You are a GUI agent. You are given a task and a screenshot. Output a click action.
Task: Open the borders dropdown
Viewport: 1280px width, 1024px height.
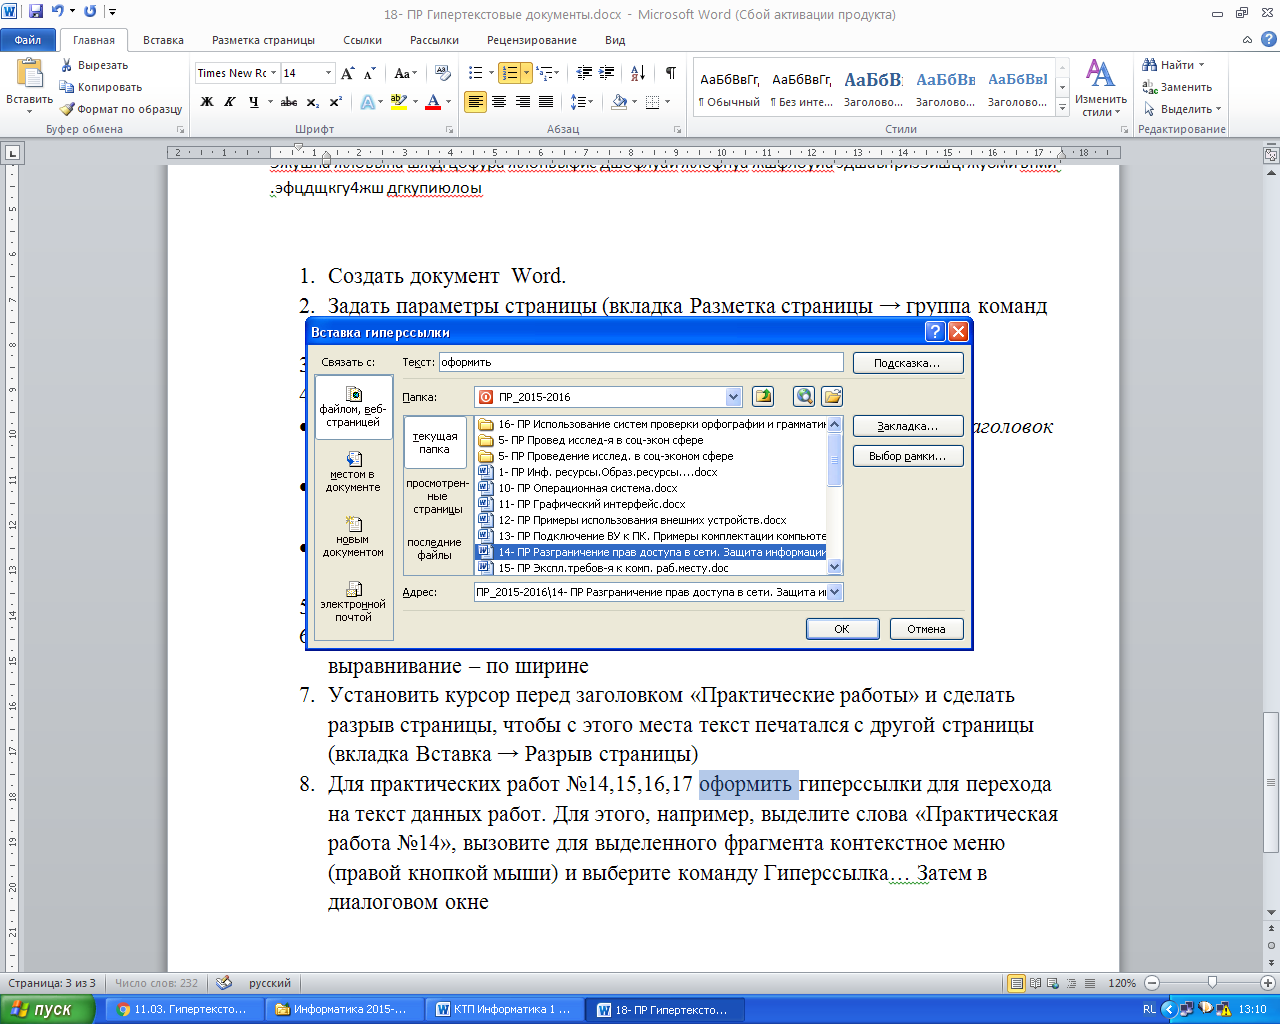[x=666, y=102]
